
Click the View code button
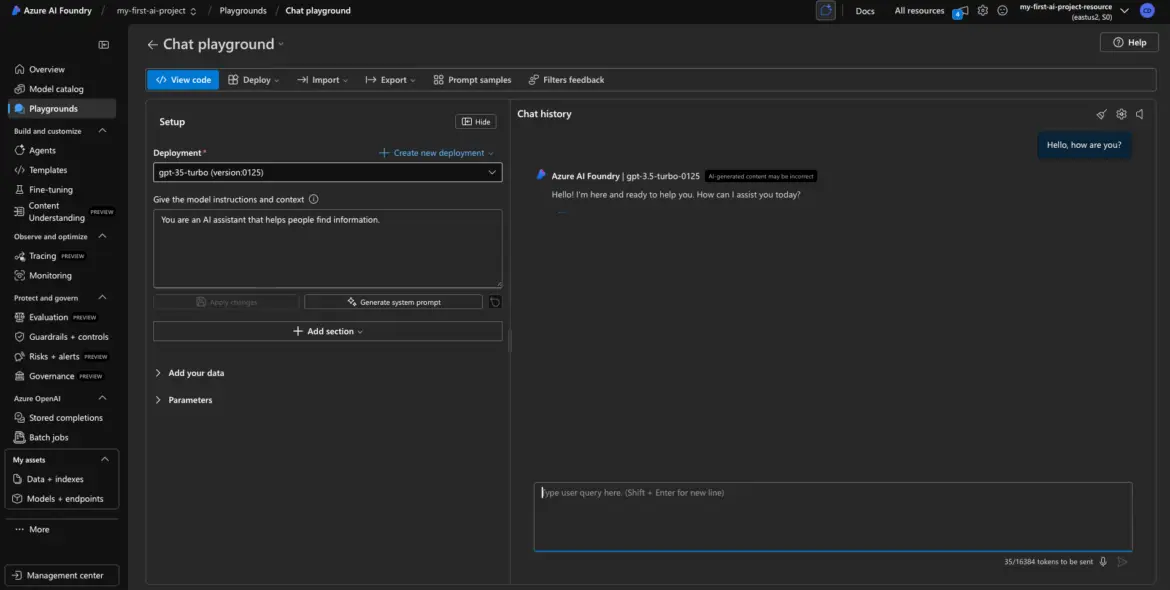pyautogui.click(x=183, y=80)
